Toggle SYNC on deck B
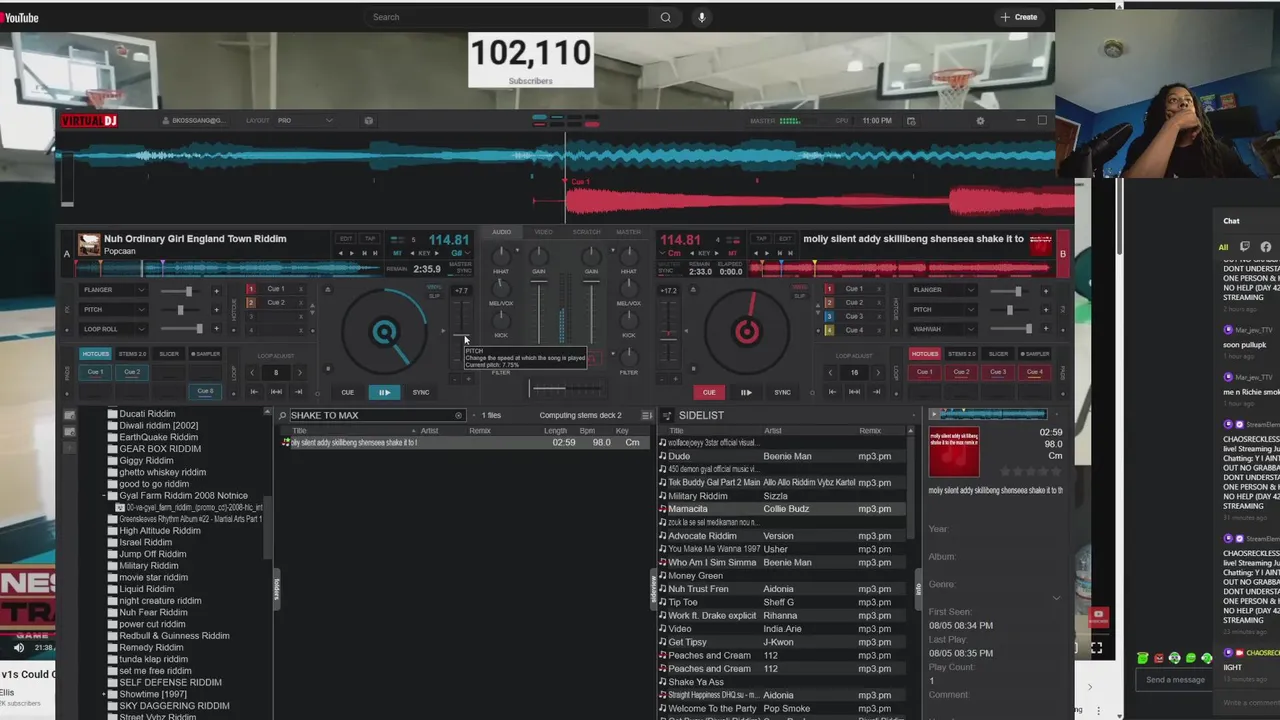This screenshot has height=720, width=1280. tap(782, 392)
